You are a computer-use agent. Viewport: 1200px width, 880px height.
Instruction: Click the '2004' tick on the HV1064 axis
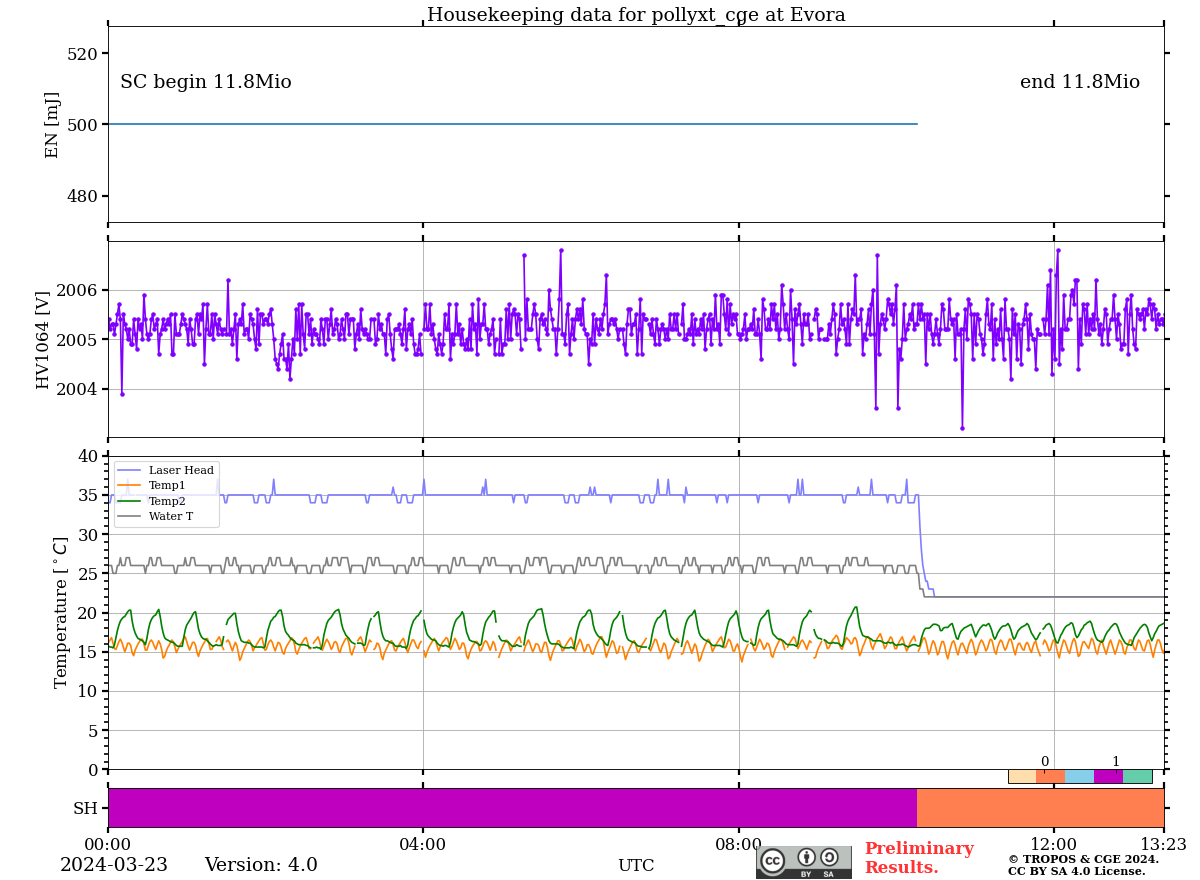(x=78, y=389)
